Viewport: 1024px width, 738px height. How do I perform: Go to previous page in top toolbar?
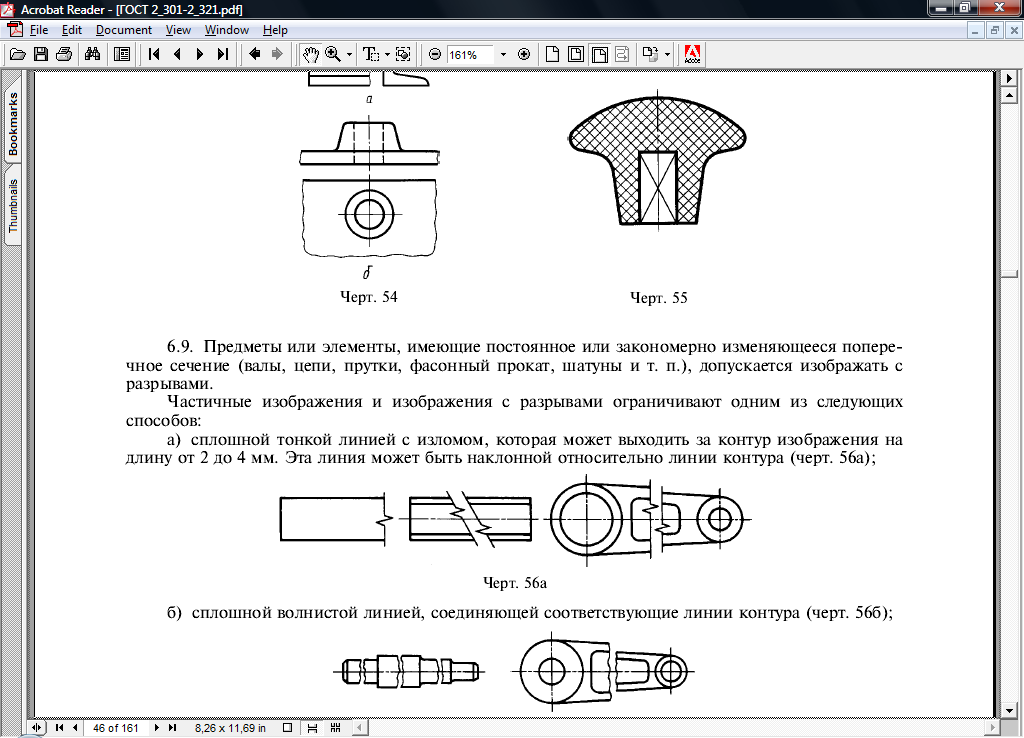coord(177,54)
